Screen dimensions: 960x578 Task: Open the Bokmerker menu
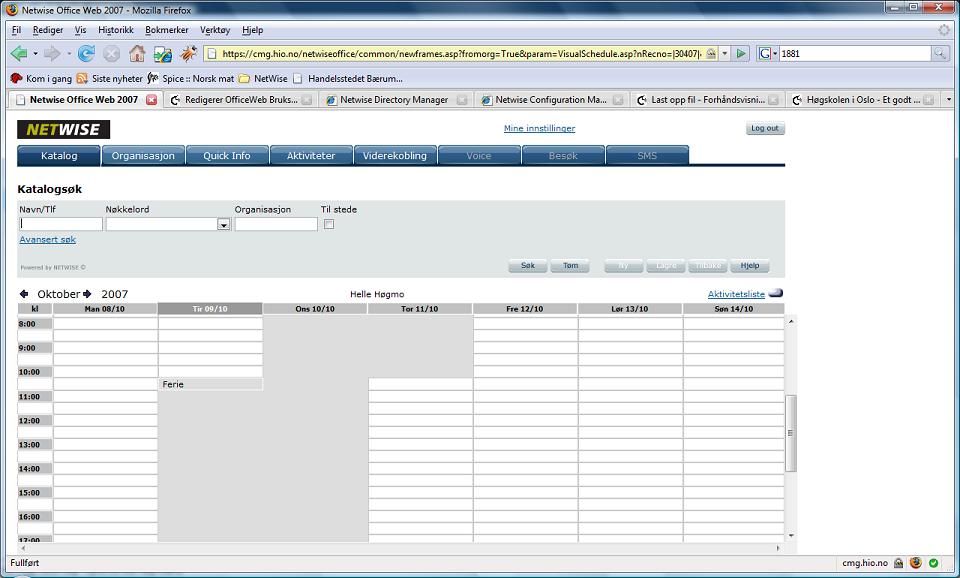coord(167,30)
